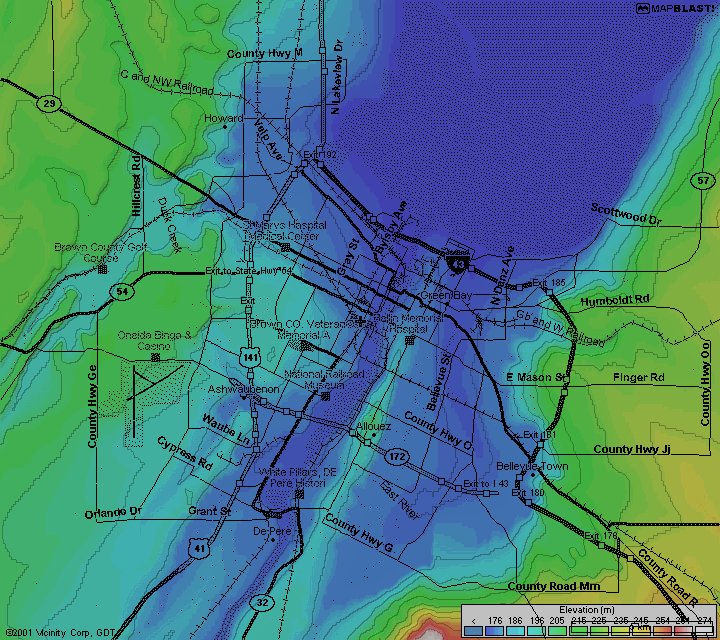Click the 'Ashwaubenon' label
720x640 pixels.
[243, 389]
